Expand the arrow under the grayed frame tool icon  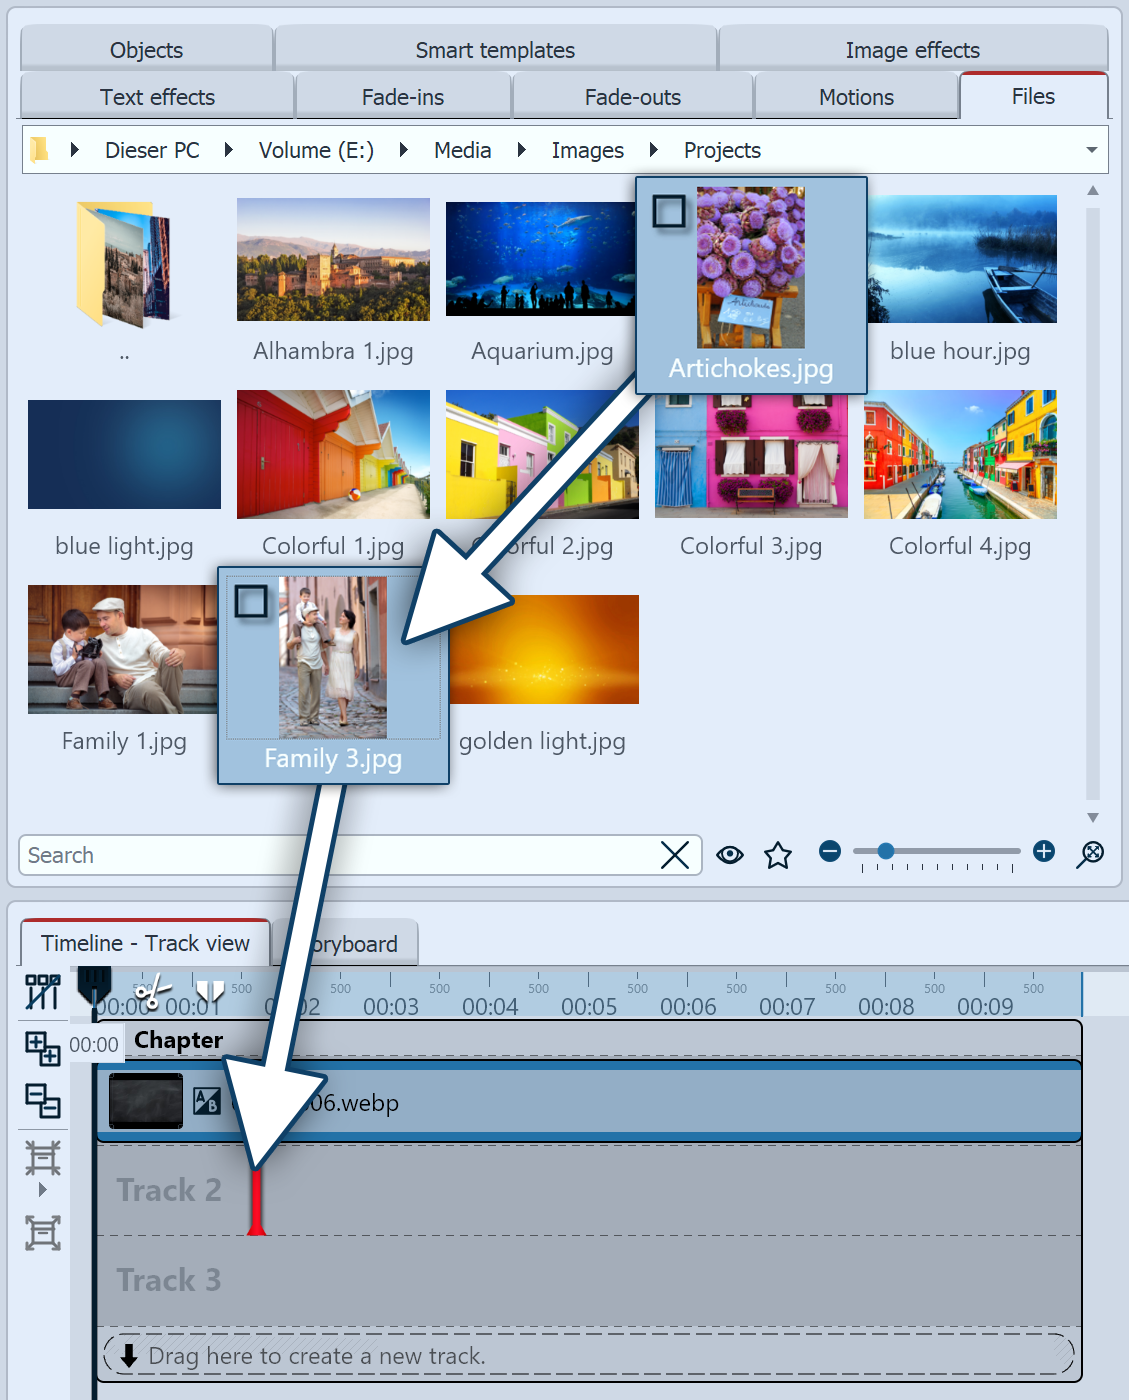tap(42, 1190)
